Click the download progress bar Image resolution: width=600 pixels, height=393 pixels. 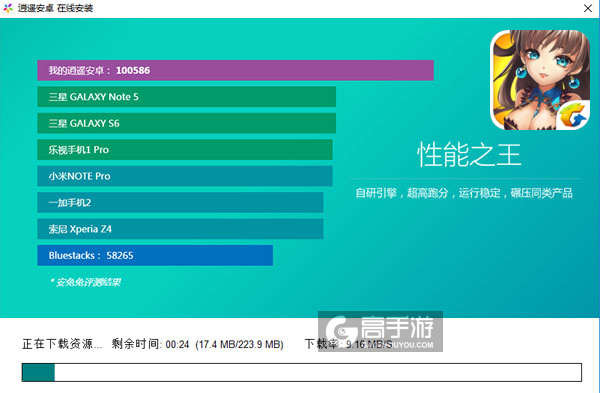click(302, 372)
